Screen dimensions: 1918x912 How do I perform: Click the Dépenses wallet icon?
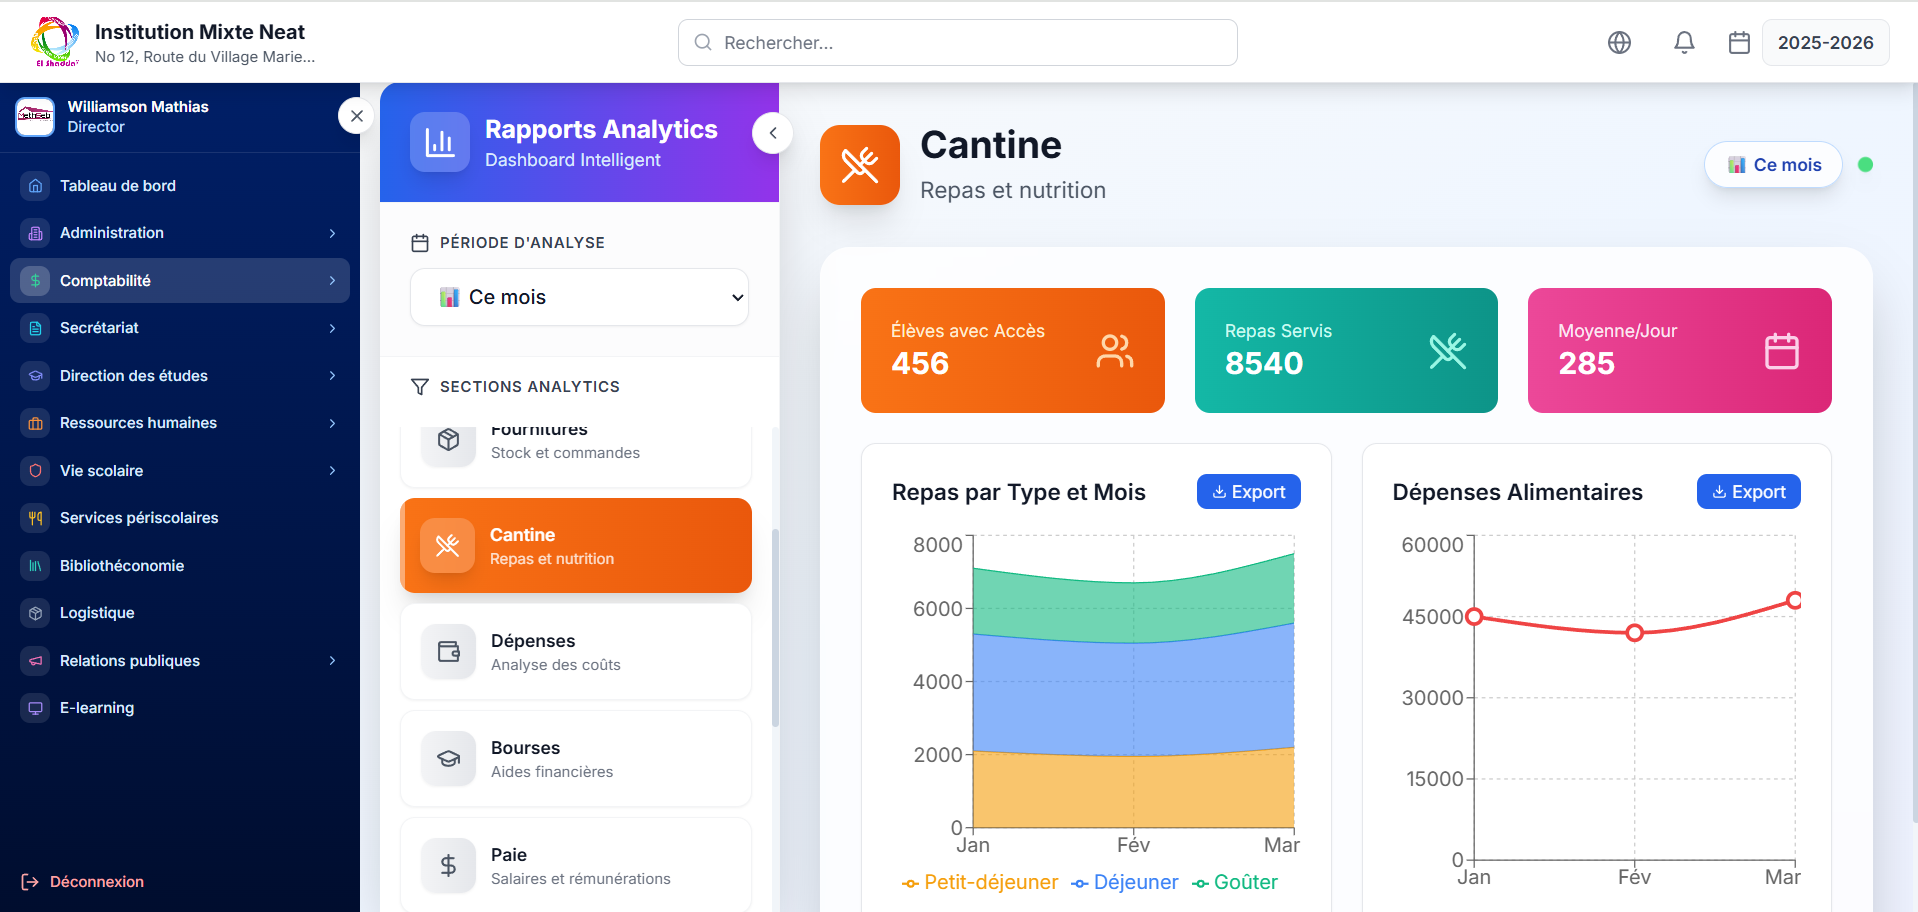pyautogui.click(x=448, y=652)
